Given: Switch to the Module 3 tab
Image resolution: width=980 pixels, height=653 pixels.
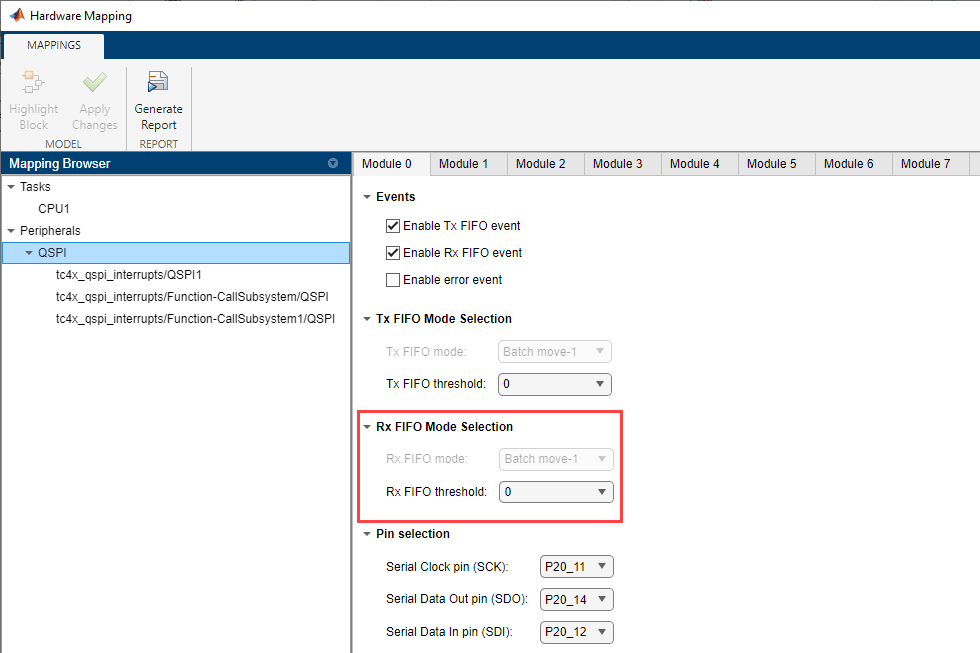Looking at the screenshot, I should coord(618,164).
